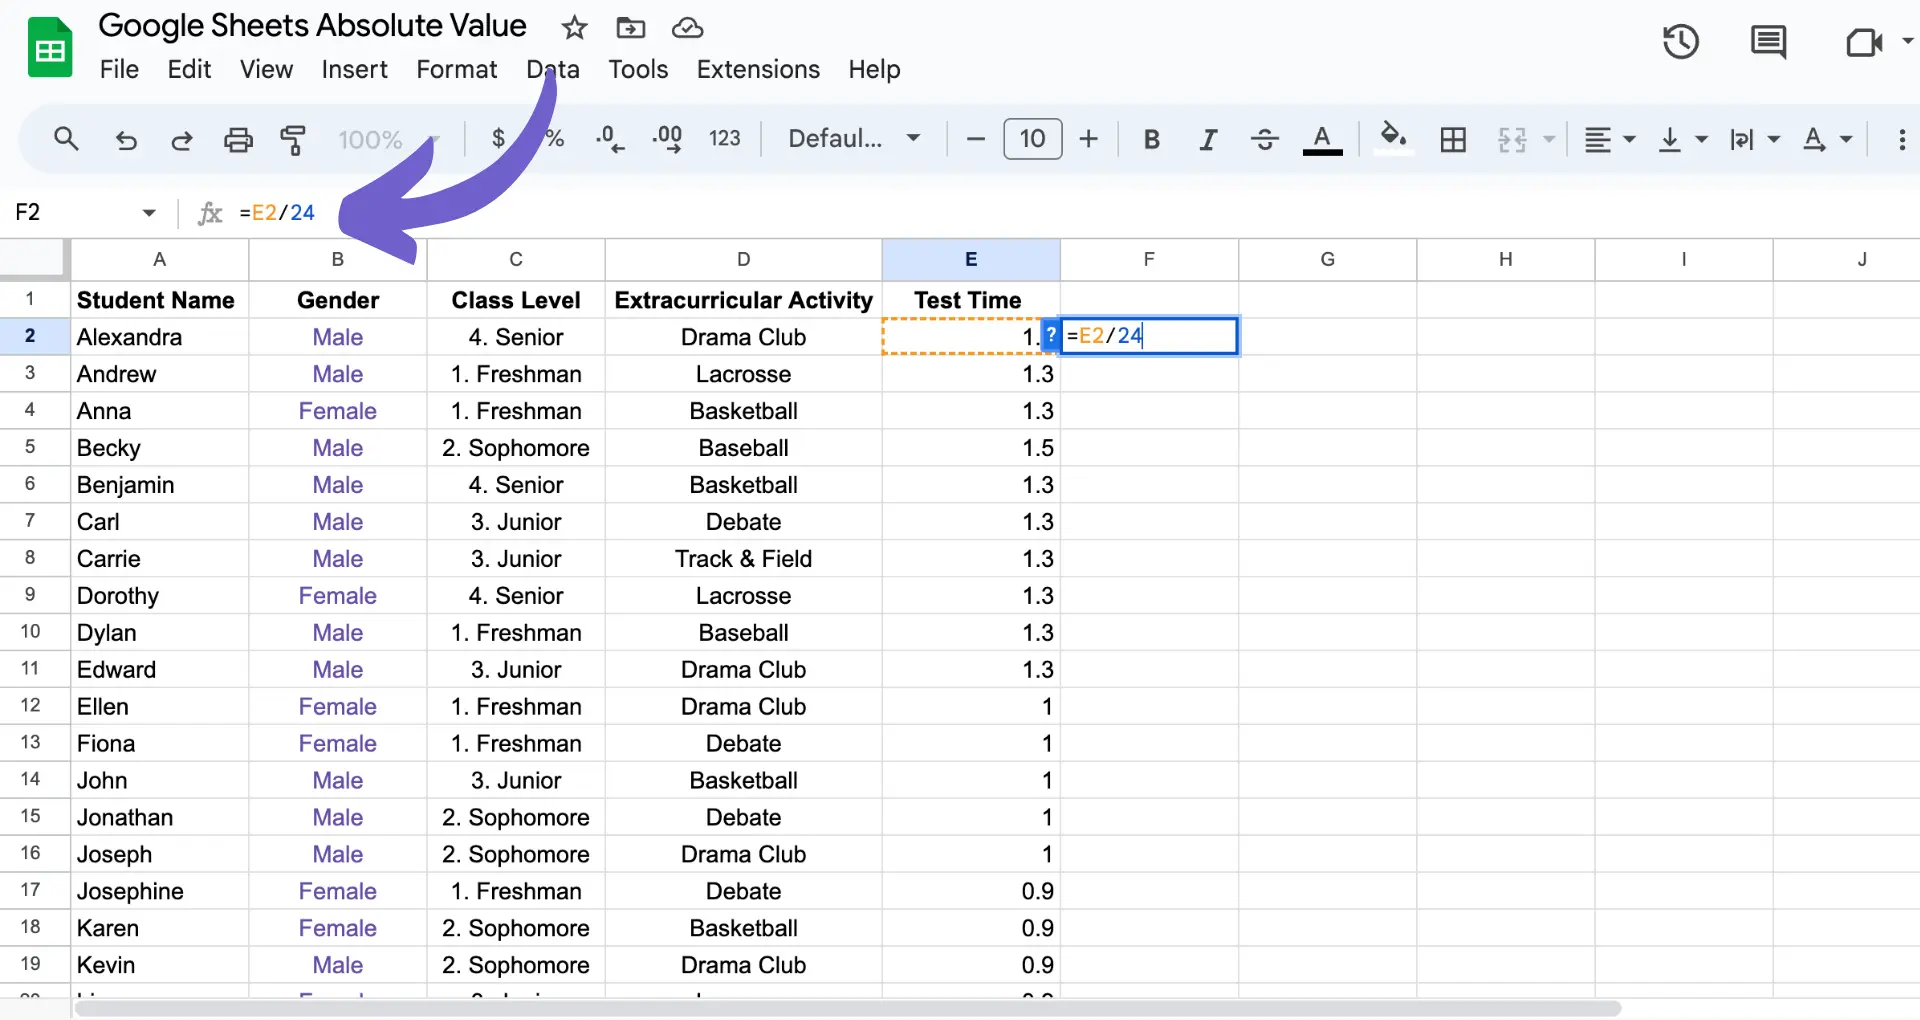The width and height of the screenshot is (1920, 1020).
Task: Click the document title text
Action: 312,25
